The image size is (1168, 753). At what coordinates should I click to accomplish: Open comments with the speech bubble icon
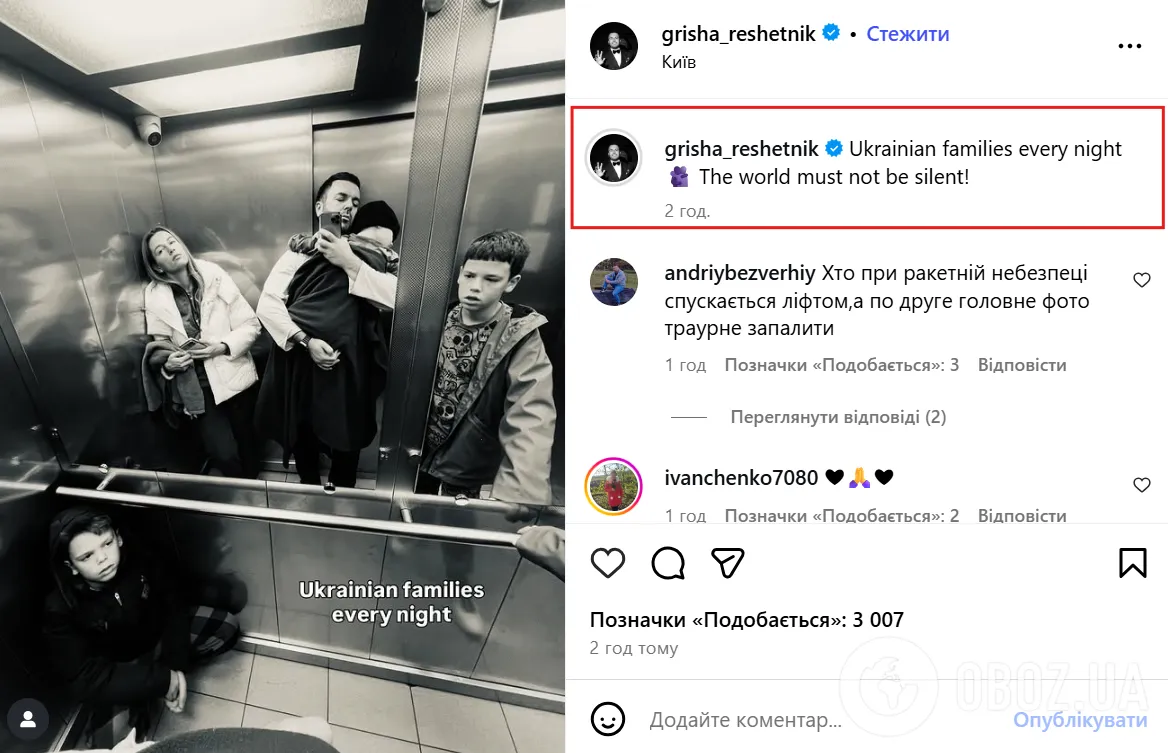pyautogui.click(x=667, y=563)
